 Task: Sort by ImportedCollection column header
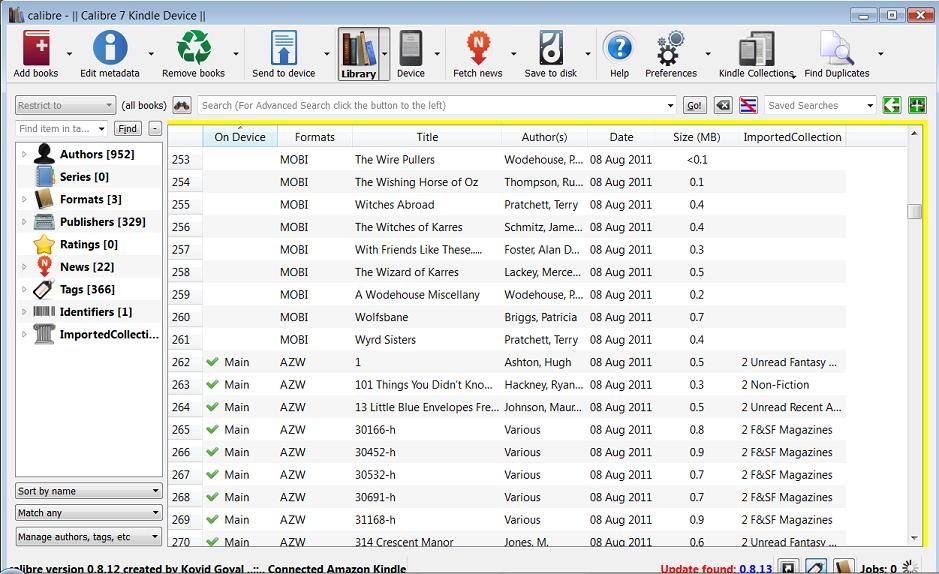(x=792, y=136)
